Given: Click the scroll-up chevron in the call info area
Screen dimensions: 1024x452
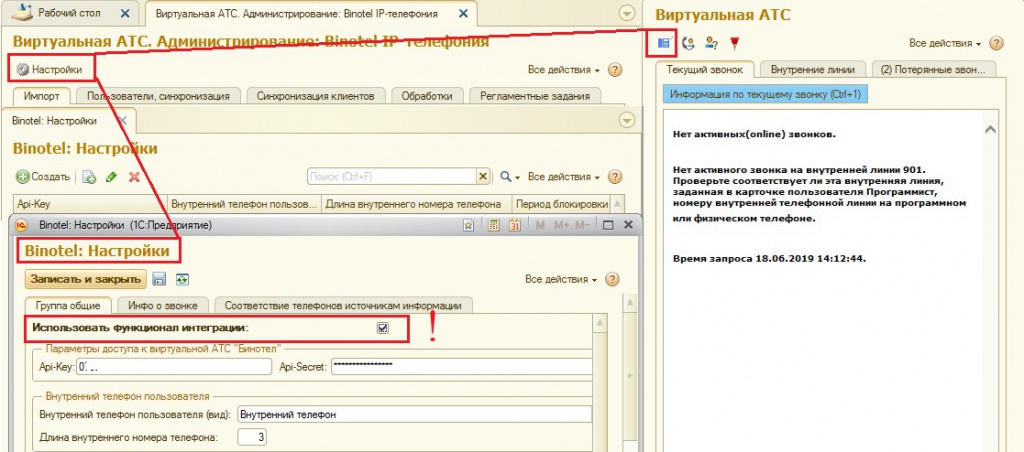Looking at the screenshot, I should point(990,130).
